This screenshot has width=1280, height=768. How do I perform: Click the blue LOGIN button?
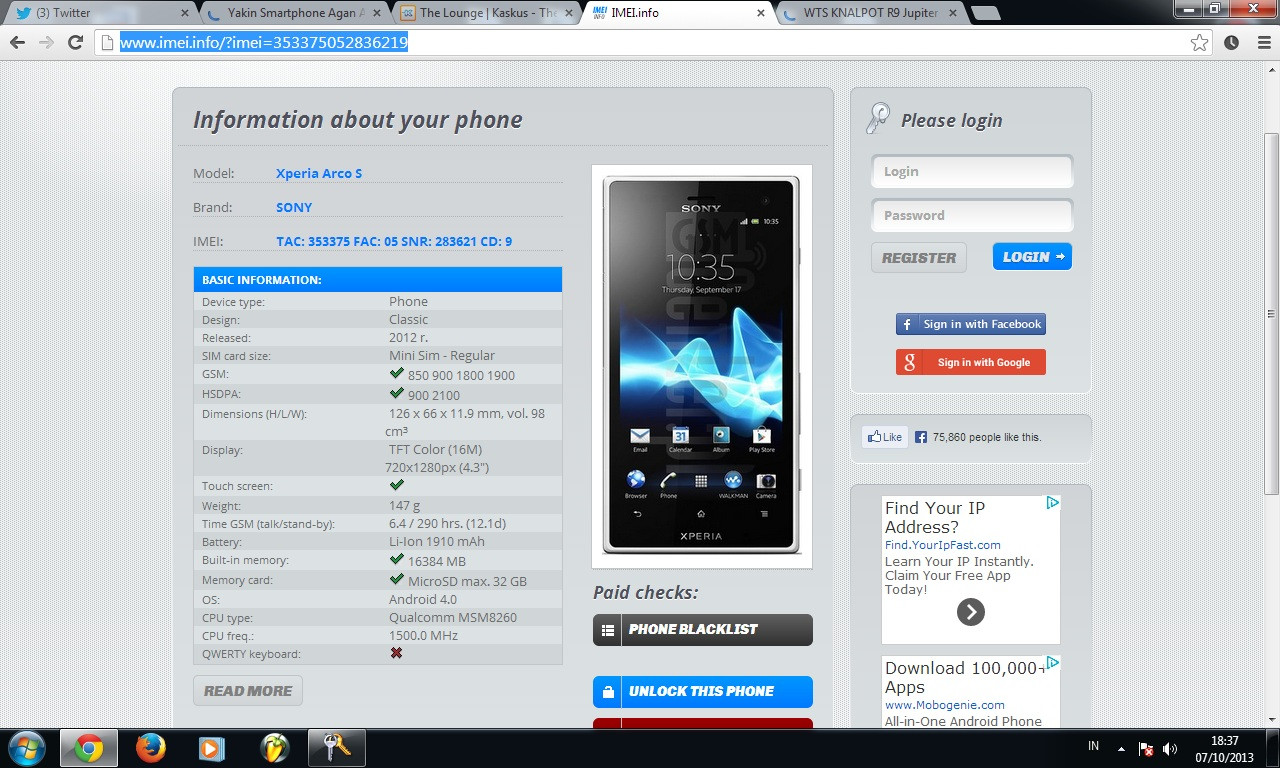[x=1032, y=256]
